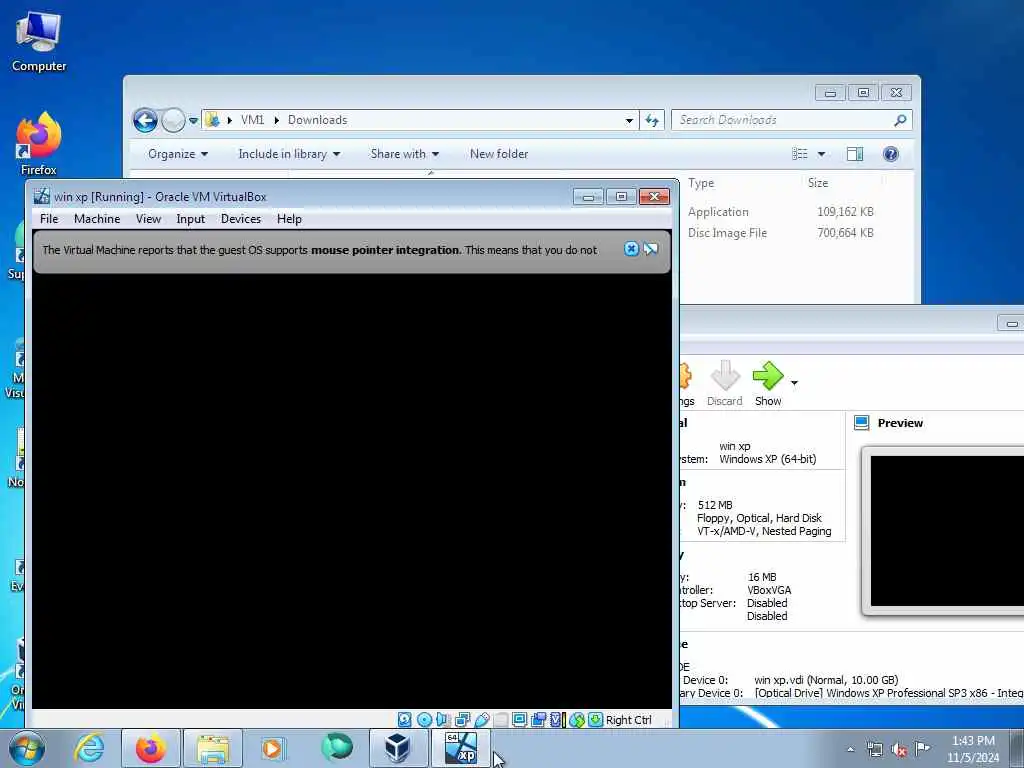This screenshot has height=768, width=1024.
Task: Open the Help menu
Action: [x=289, y=219]
